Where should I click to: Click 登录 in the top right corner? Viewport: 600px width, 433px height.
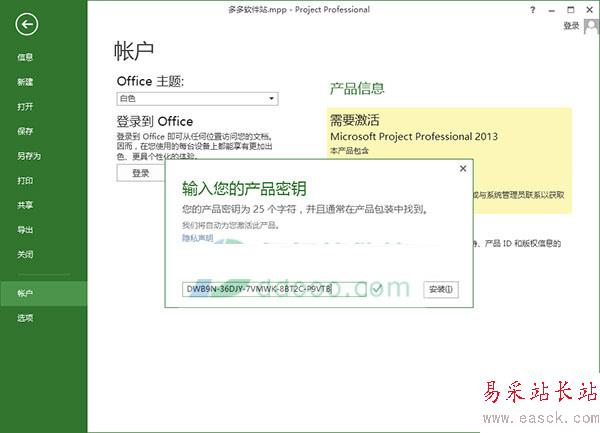click(x=571, y=26)
